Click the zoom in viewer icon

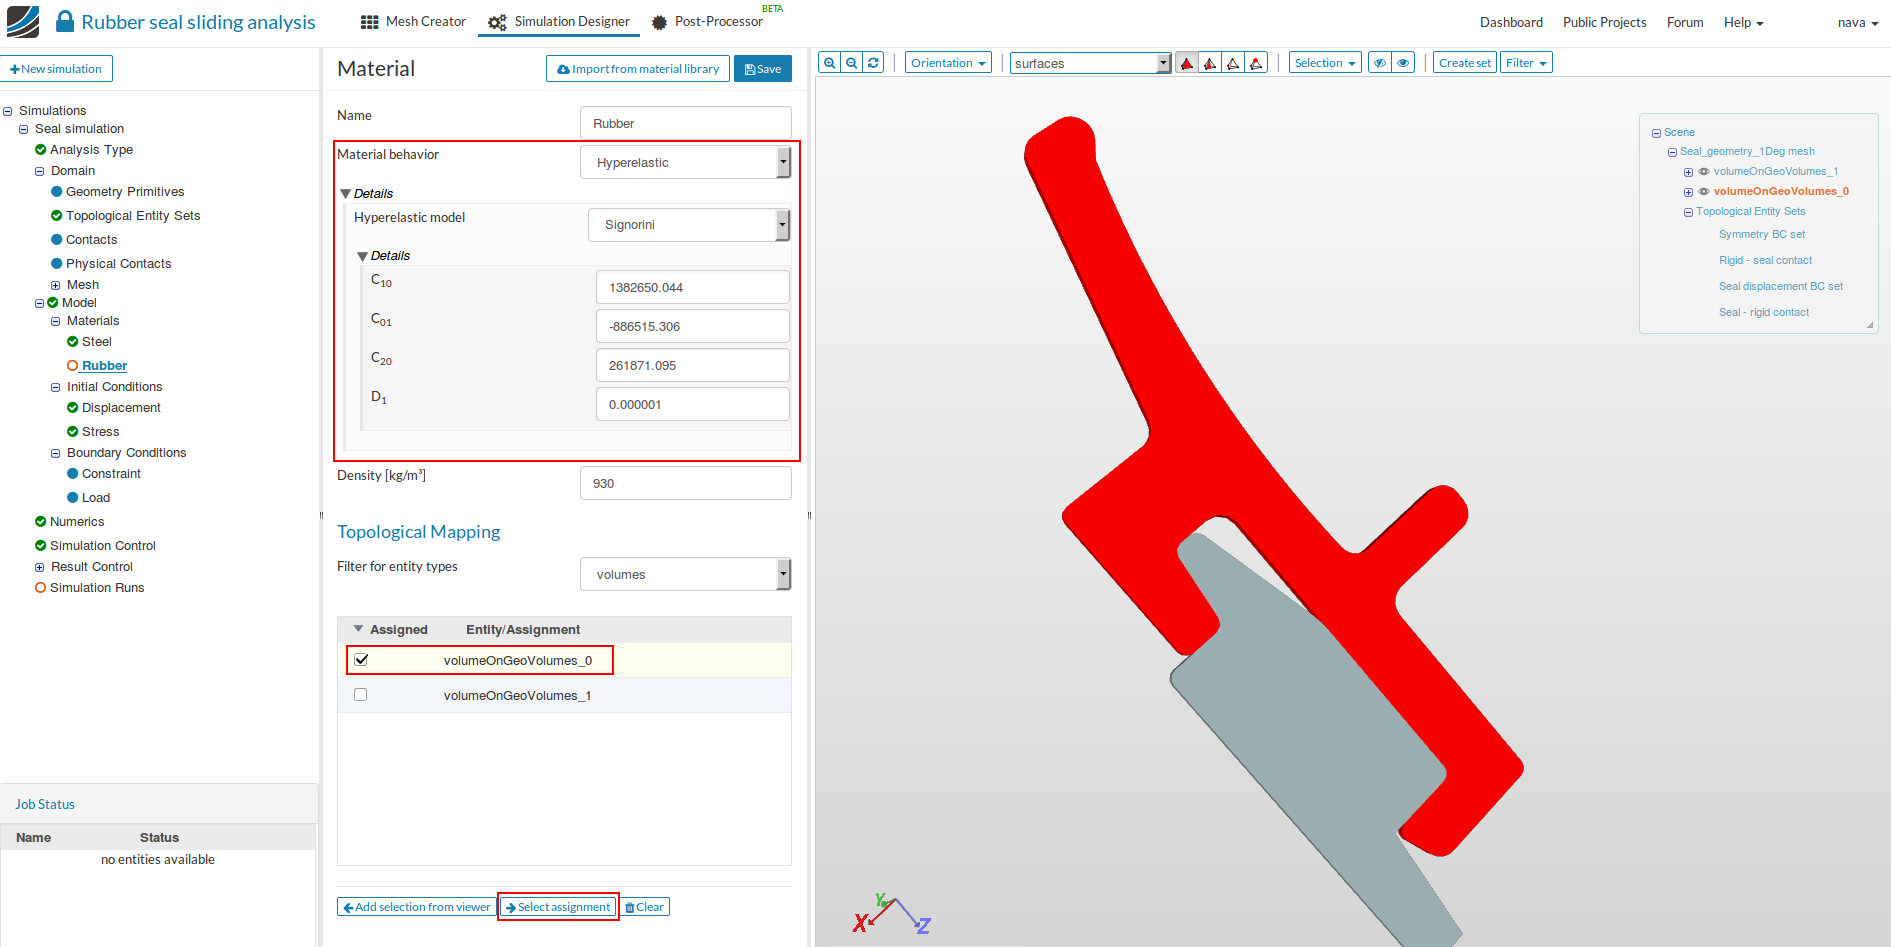(x=829, y=63)
